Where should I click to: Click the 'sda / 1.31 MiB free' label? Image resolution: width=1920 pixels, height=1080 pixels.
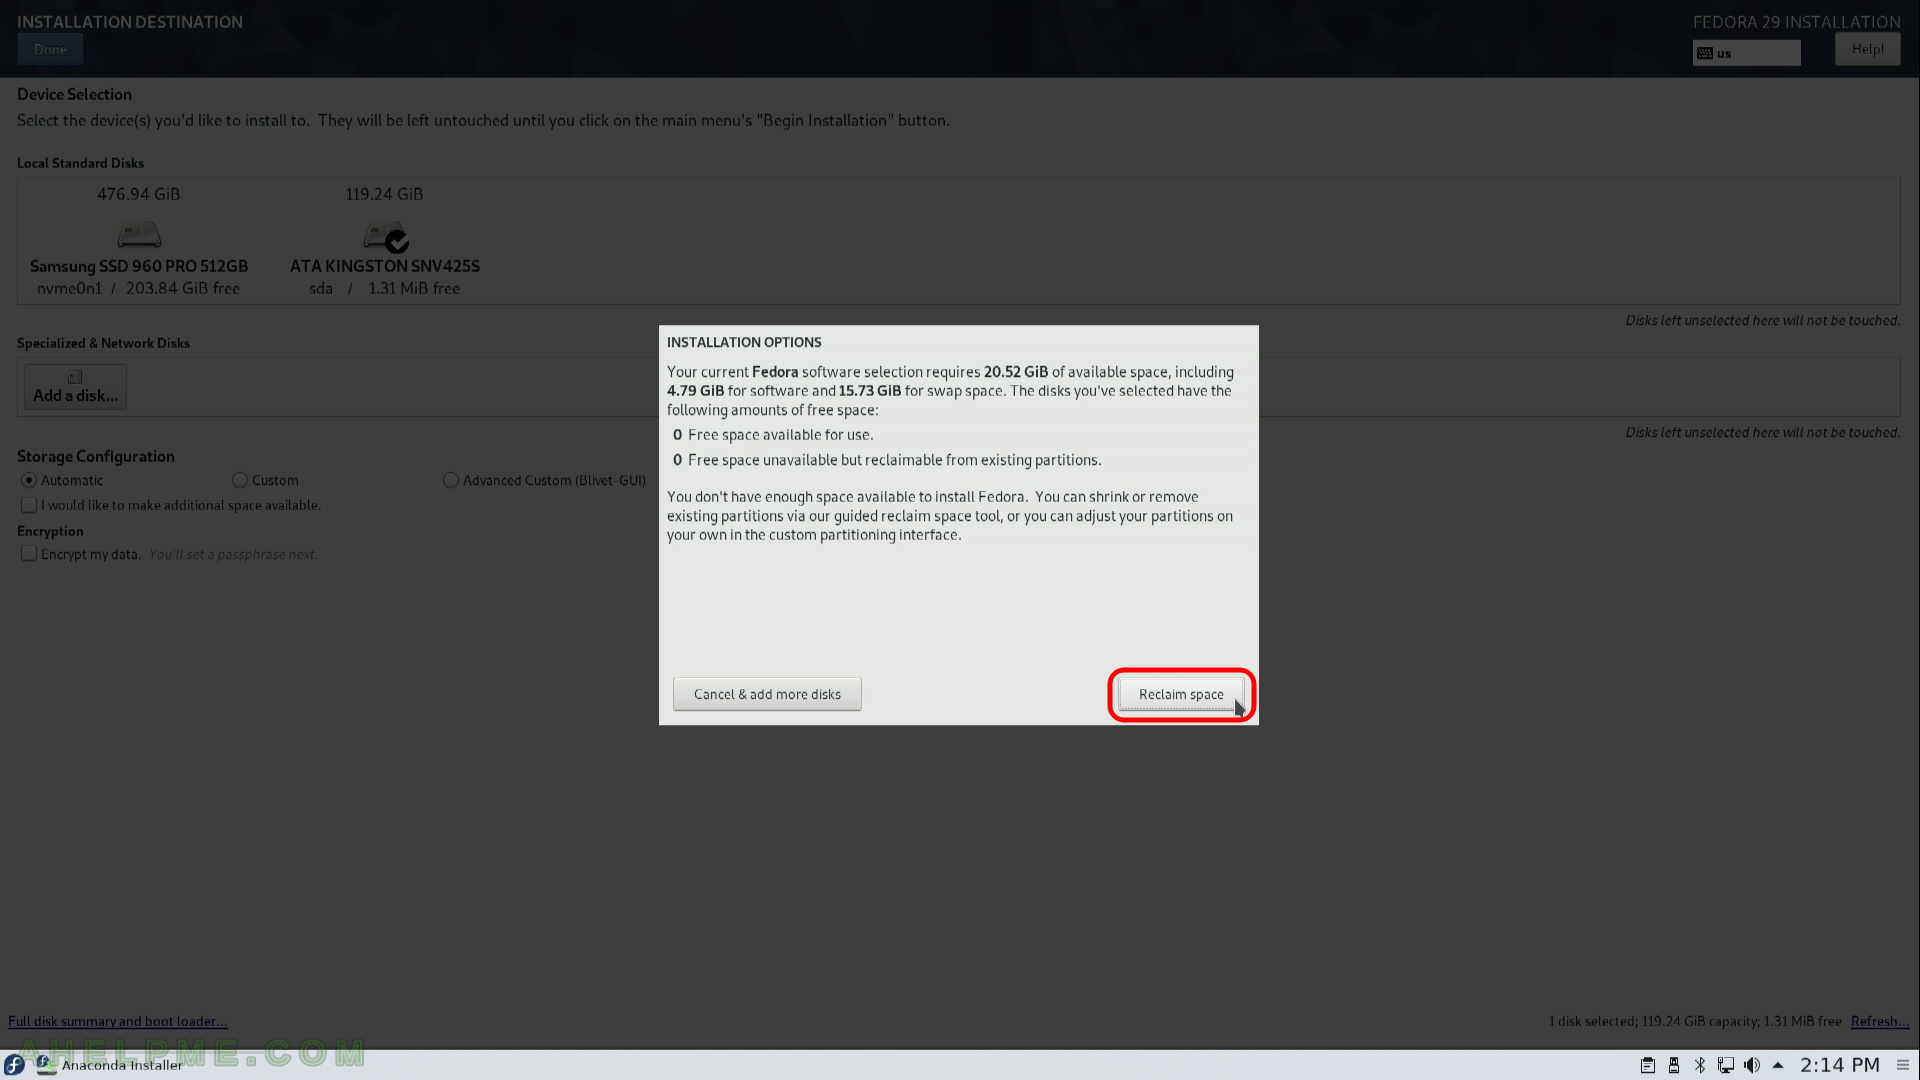pos(385,288)
